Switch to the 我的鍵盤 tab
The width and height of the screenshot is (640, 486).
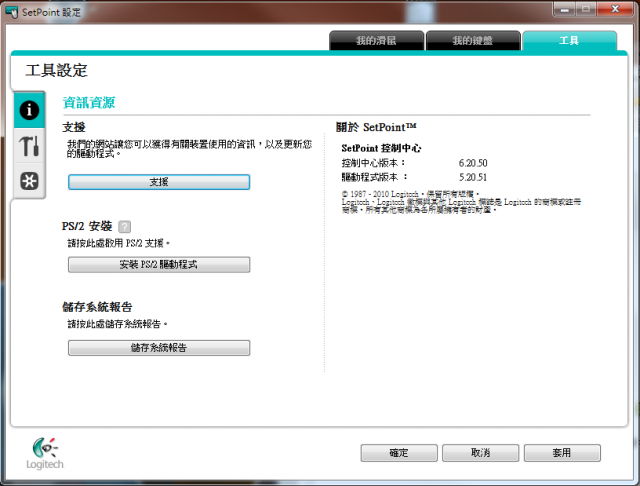click(x=473, y=40)
